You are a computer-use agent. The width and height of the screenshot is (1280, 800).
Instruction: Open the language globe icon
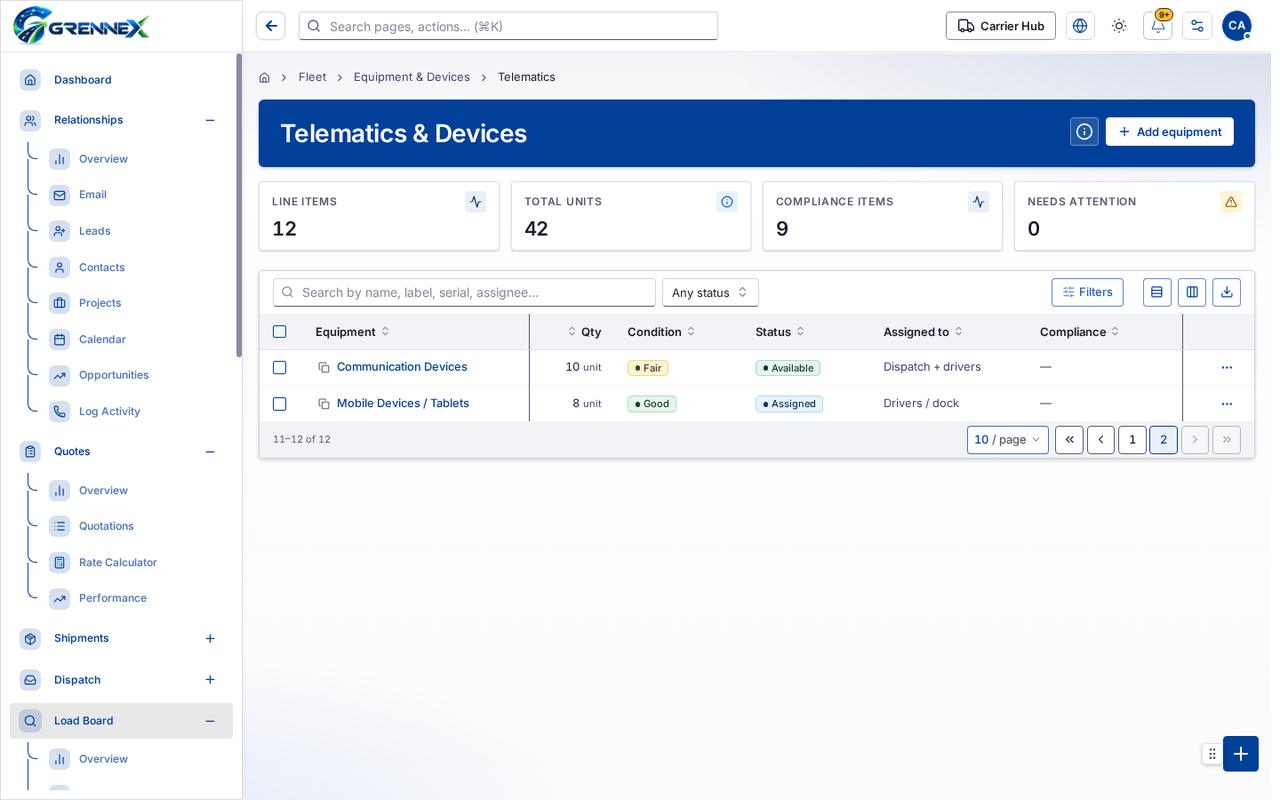[x=1080, y=26]
